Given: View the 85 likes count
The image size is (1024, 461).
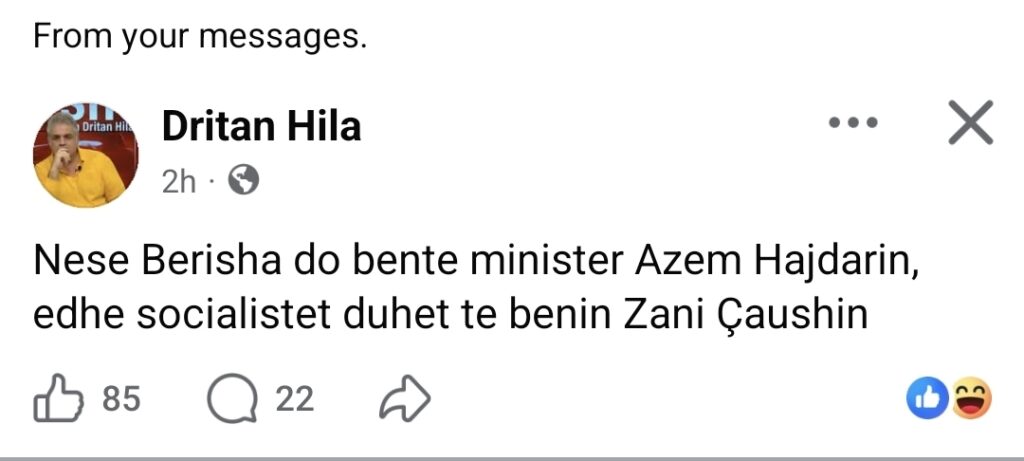Looking at the screenshot, I should (x=121, y=400).
